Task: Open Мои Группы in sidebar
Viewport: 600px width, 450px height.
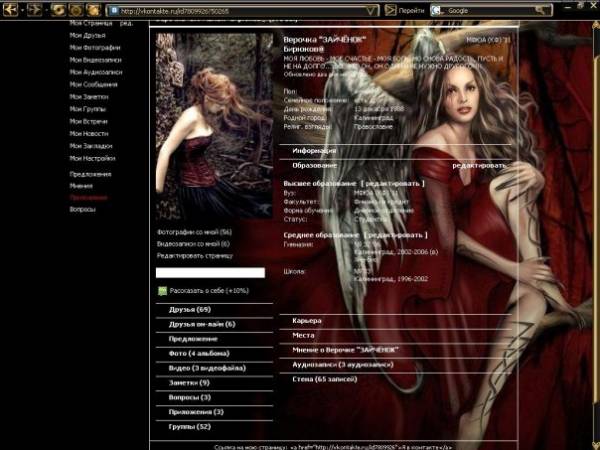Action: click(88, 109)
